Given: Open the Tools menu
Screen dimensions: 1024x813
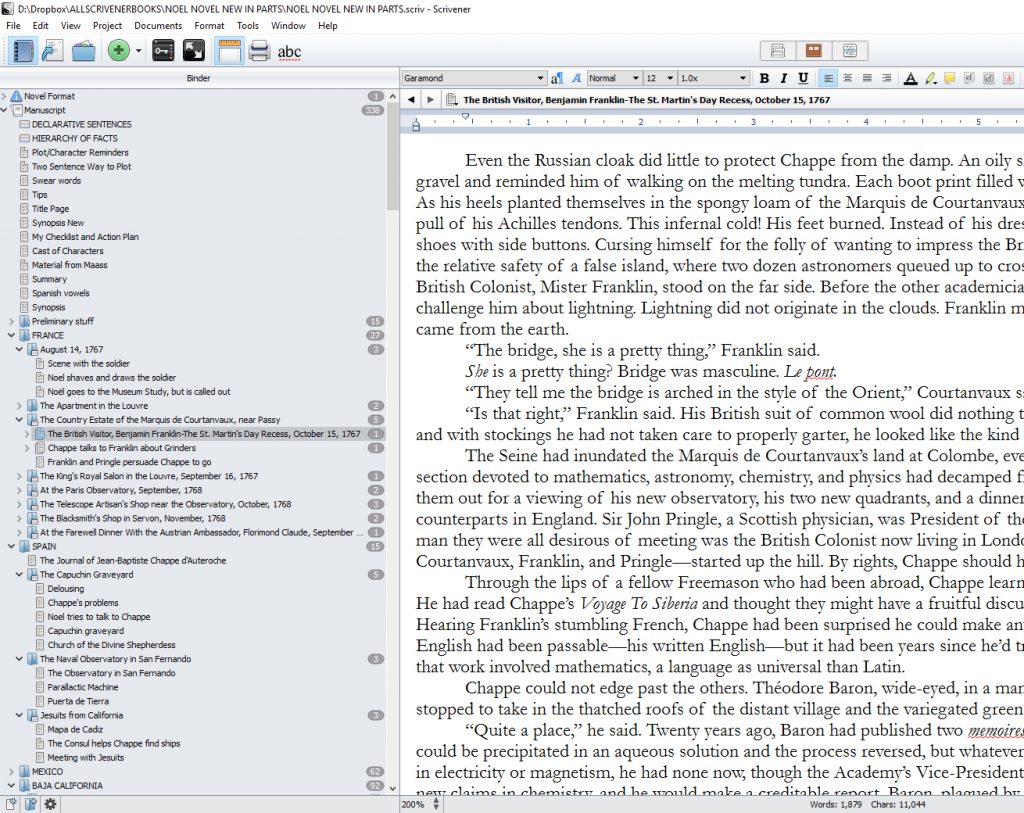Looking at the screenshot, I should (x=248, y=25).
